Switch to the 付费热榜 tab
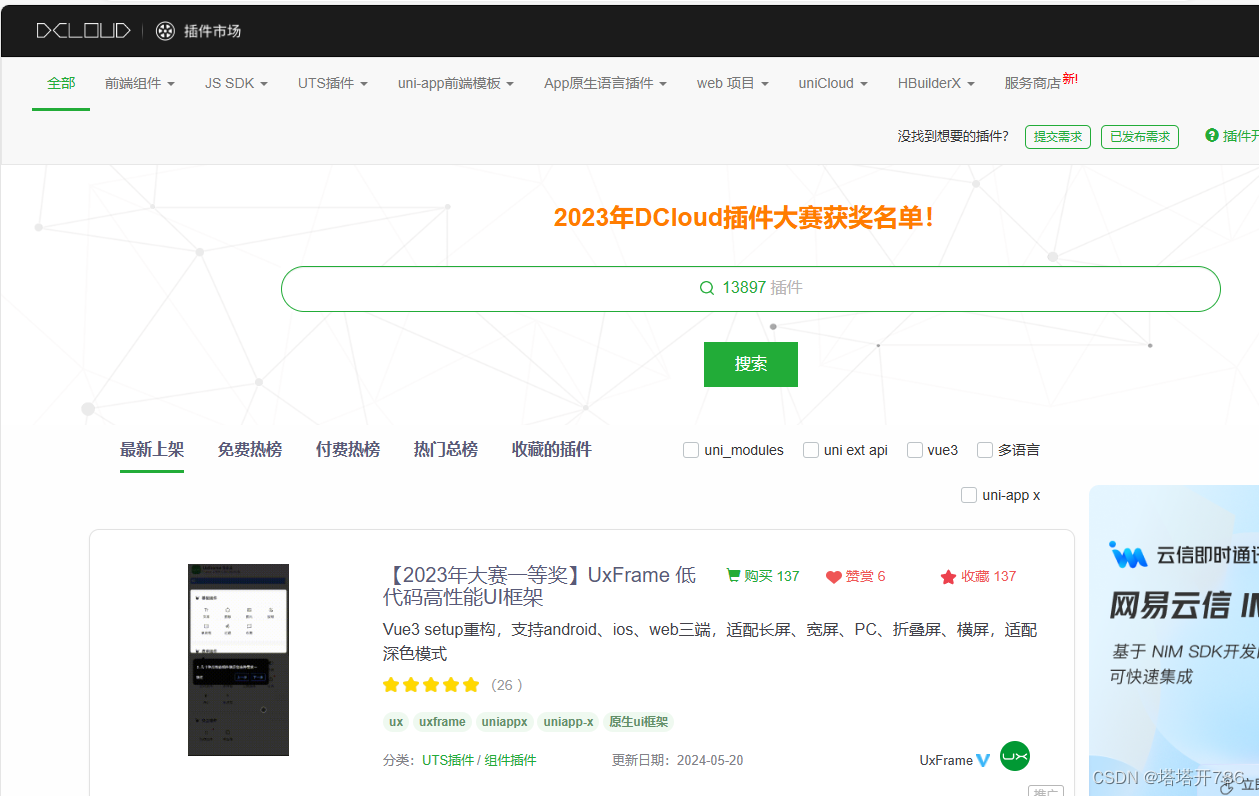 pos(348,450)
